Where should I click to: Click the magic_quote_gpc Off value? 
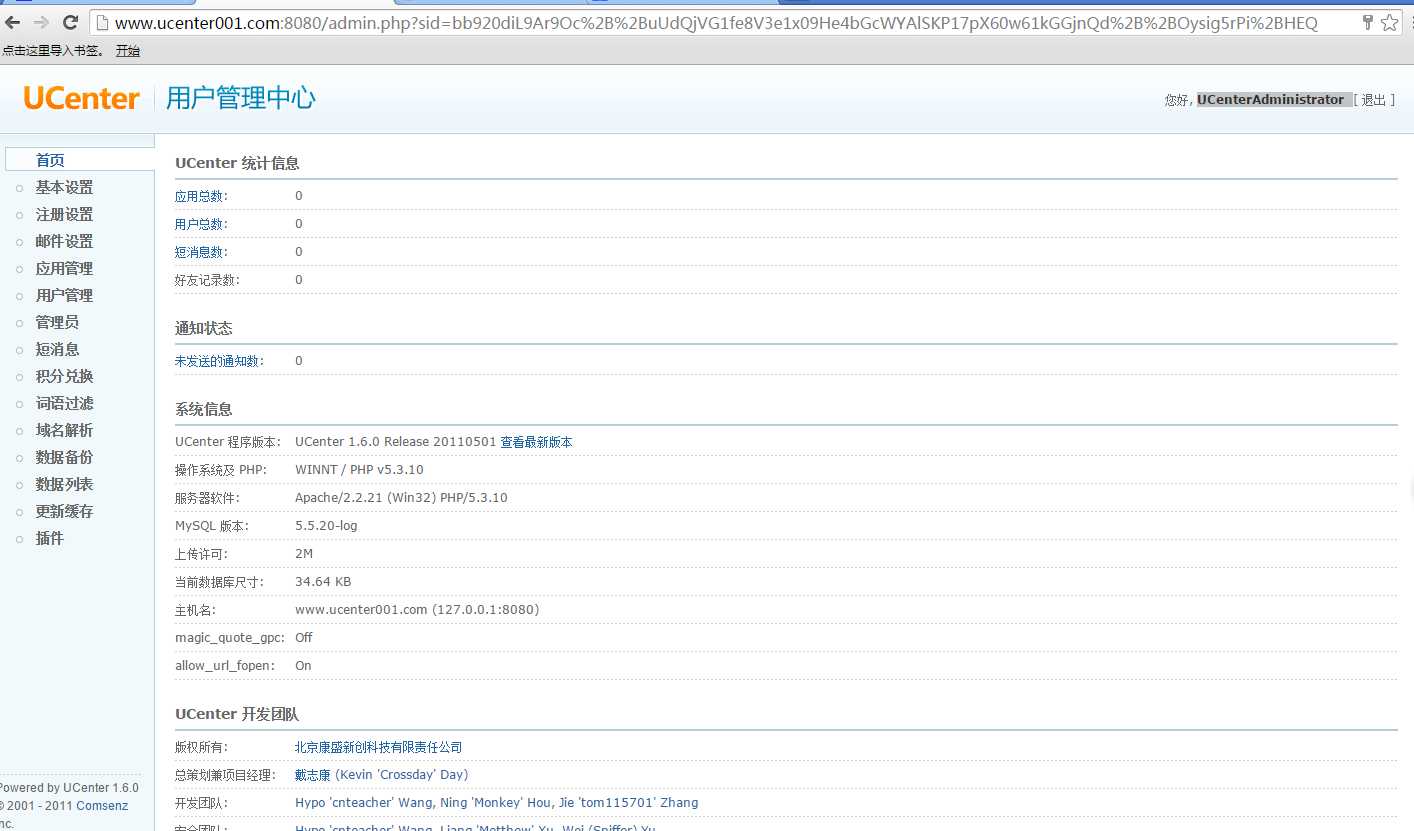(304, 638)
